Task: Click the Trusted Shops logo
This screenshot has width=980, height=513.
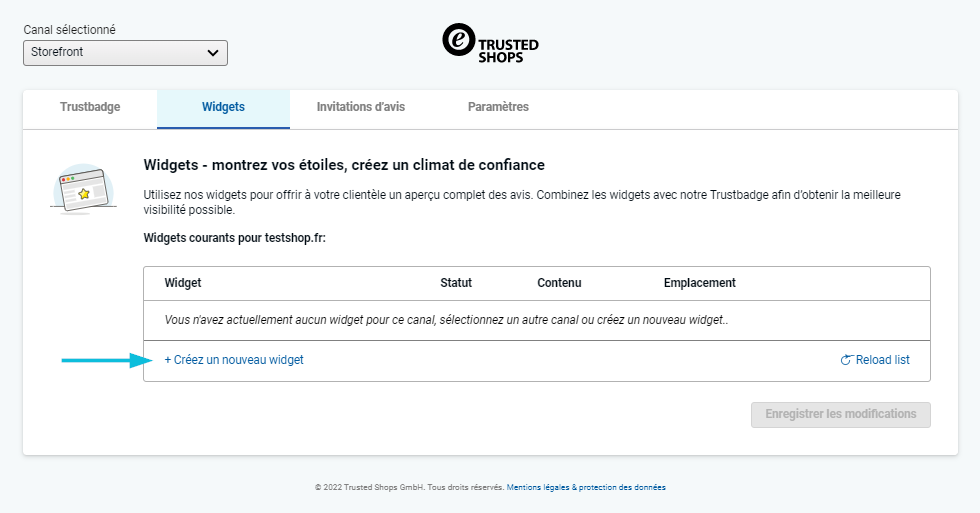Action: coord(490,44)
